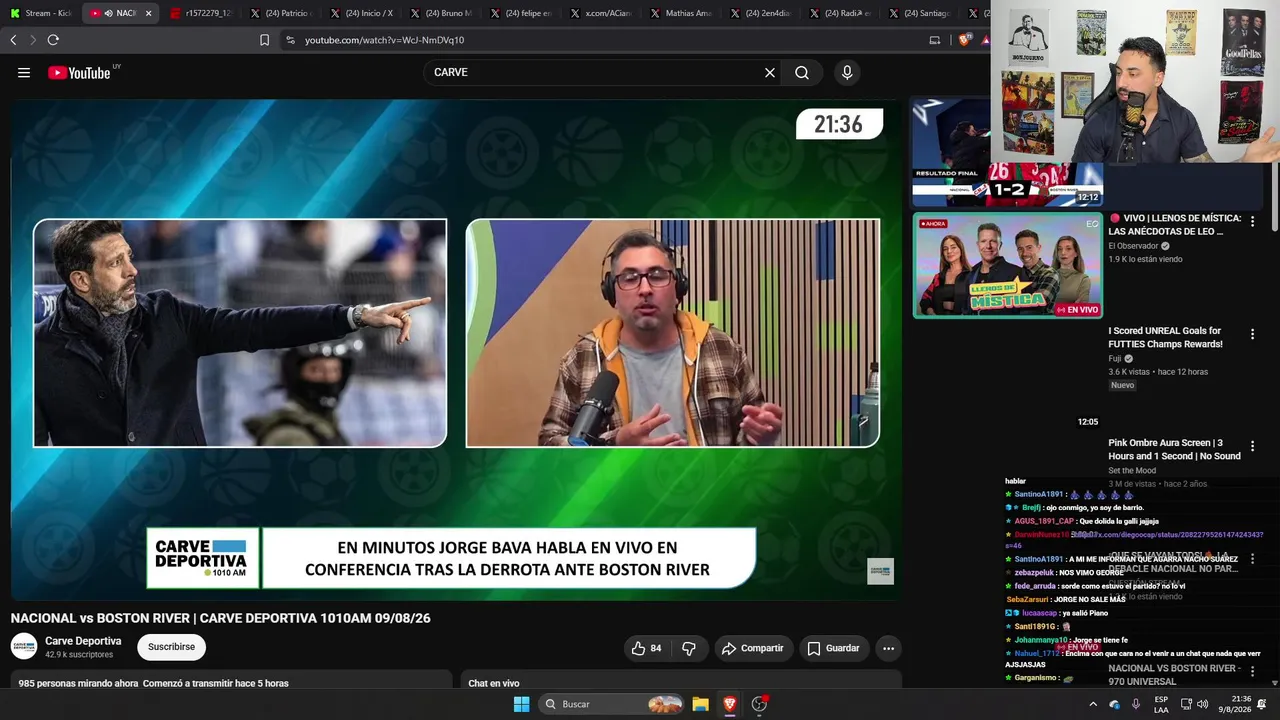Show hidden system tray icons chevron
The image size is (1280, 720).
(1093, 704)
